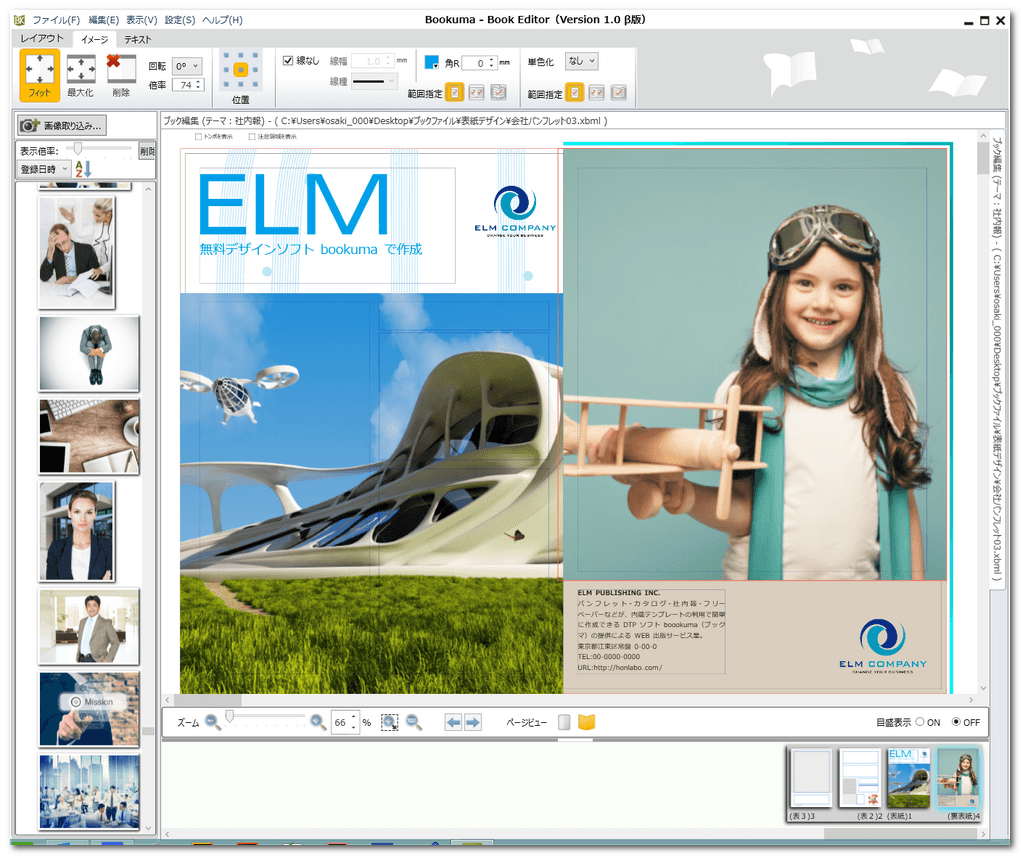Switch to two-page spread view icon
Viewport: 1021px width, 856px height.
tap(586, 722)
